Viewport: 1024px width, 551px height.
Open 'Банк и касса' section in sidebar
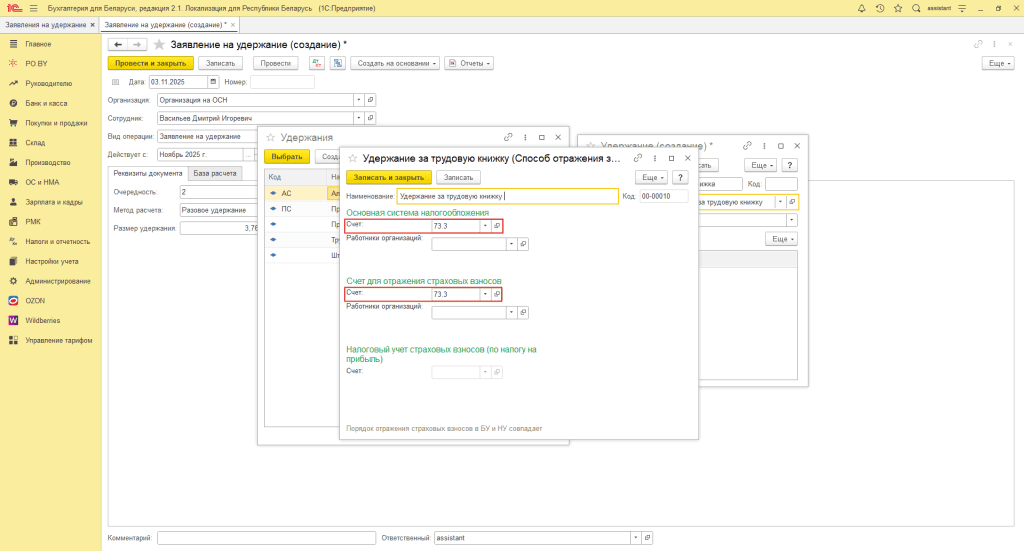click(46, 103)
